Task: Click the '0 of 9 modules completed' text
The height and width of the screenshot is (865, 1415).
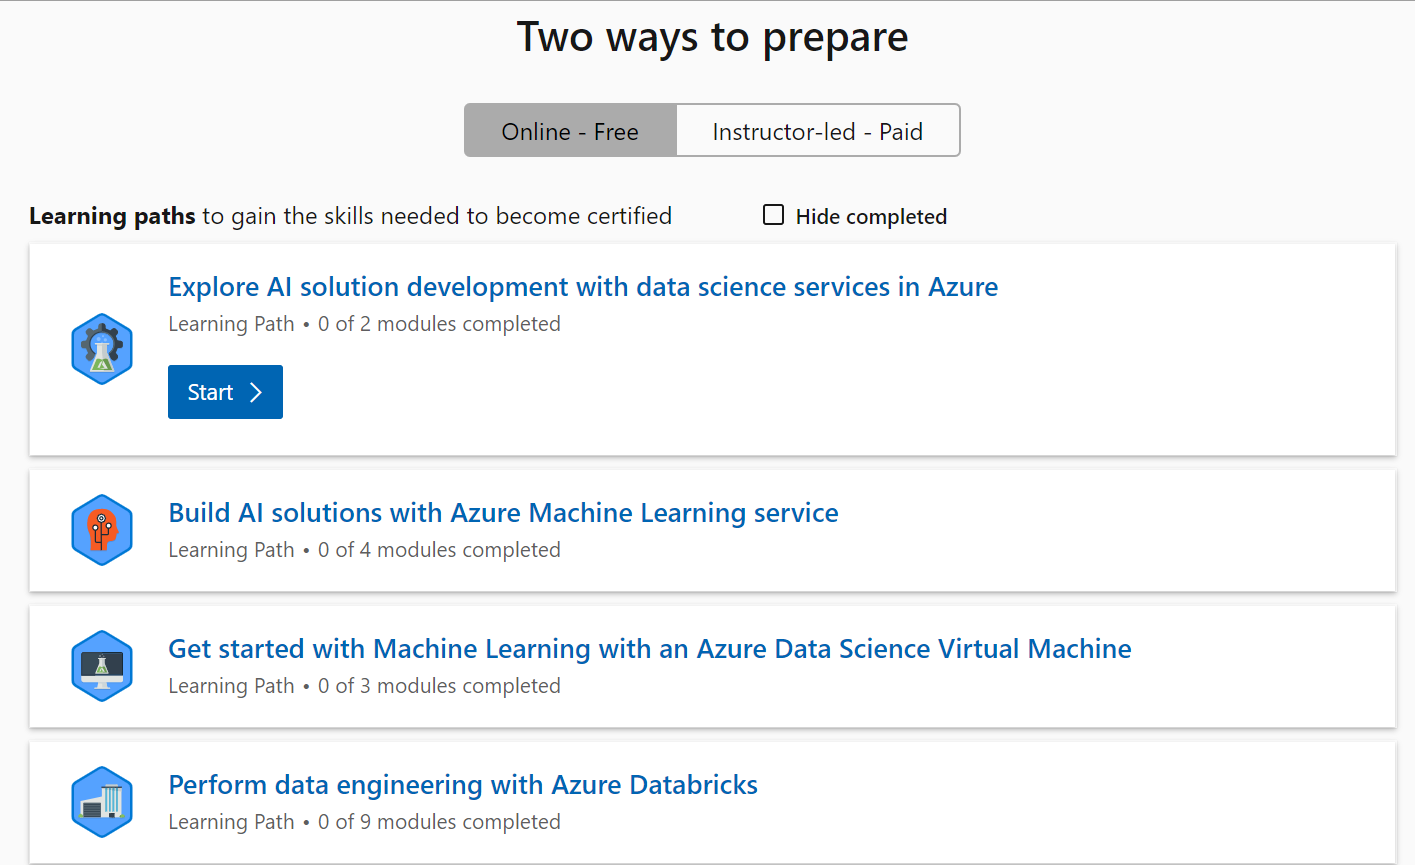Action: [x=439, y=822]
